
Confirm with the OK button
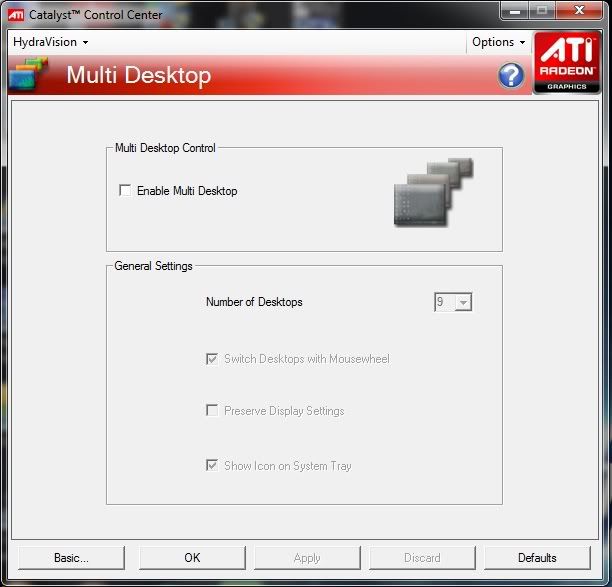[192, 558]
